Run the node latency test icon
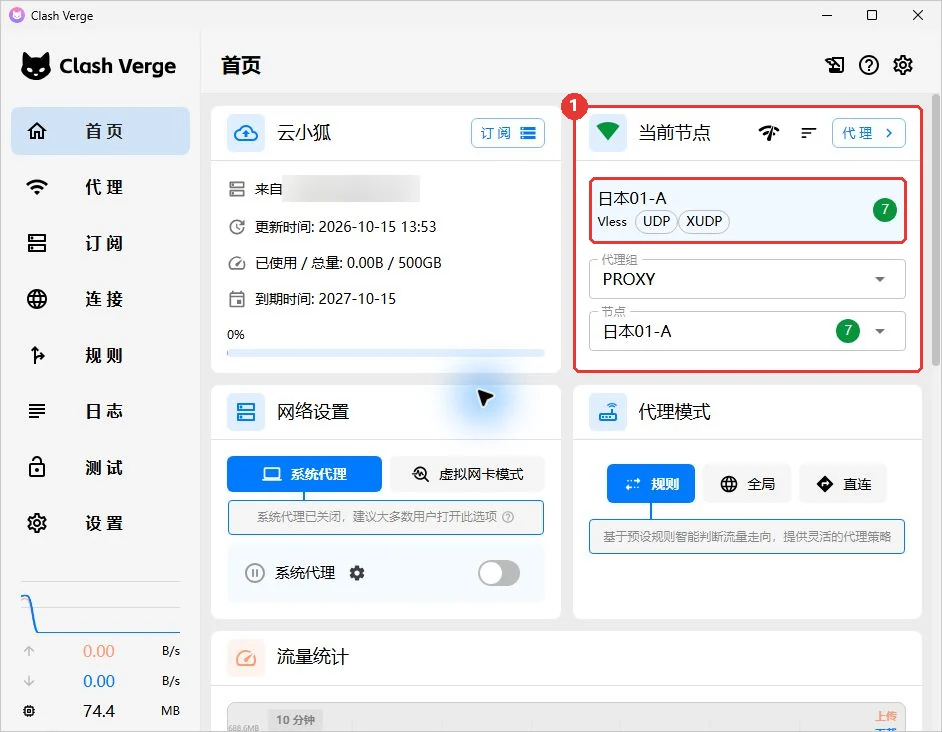 pos(769,133)
